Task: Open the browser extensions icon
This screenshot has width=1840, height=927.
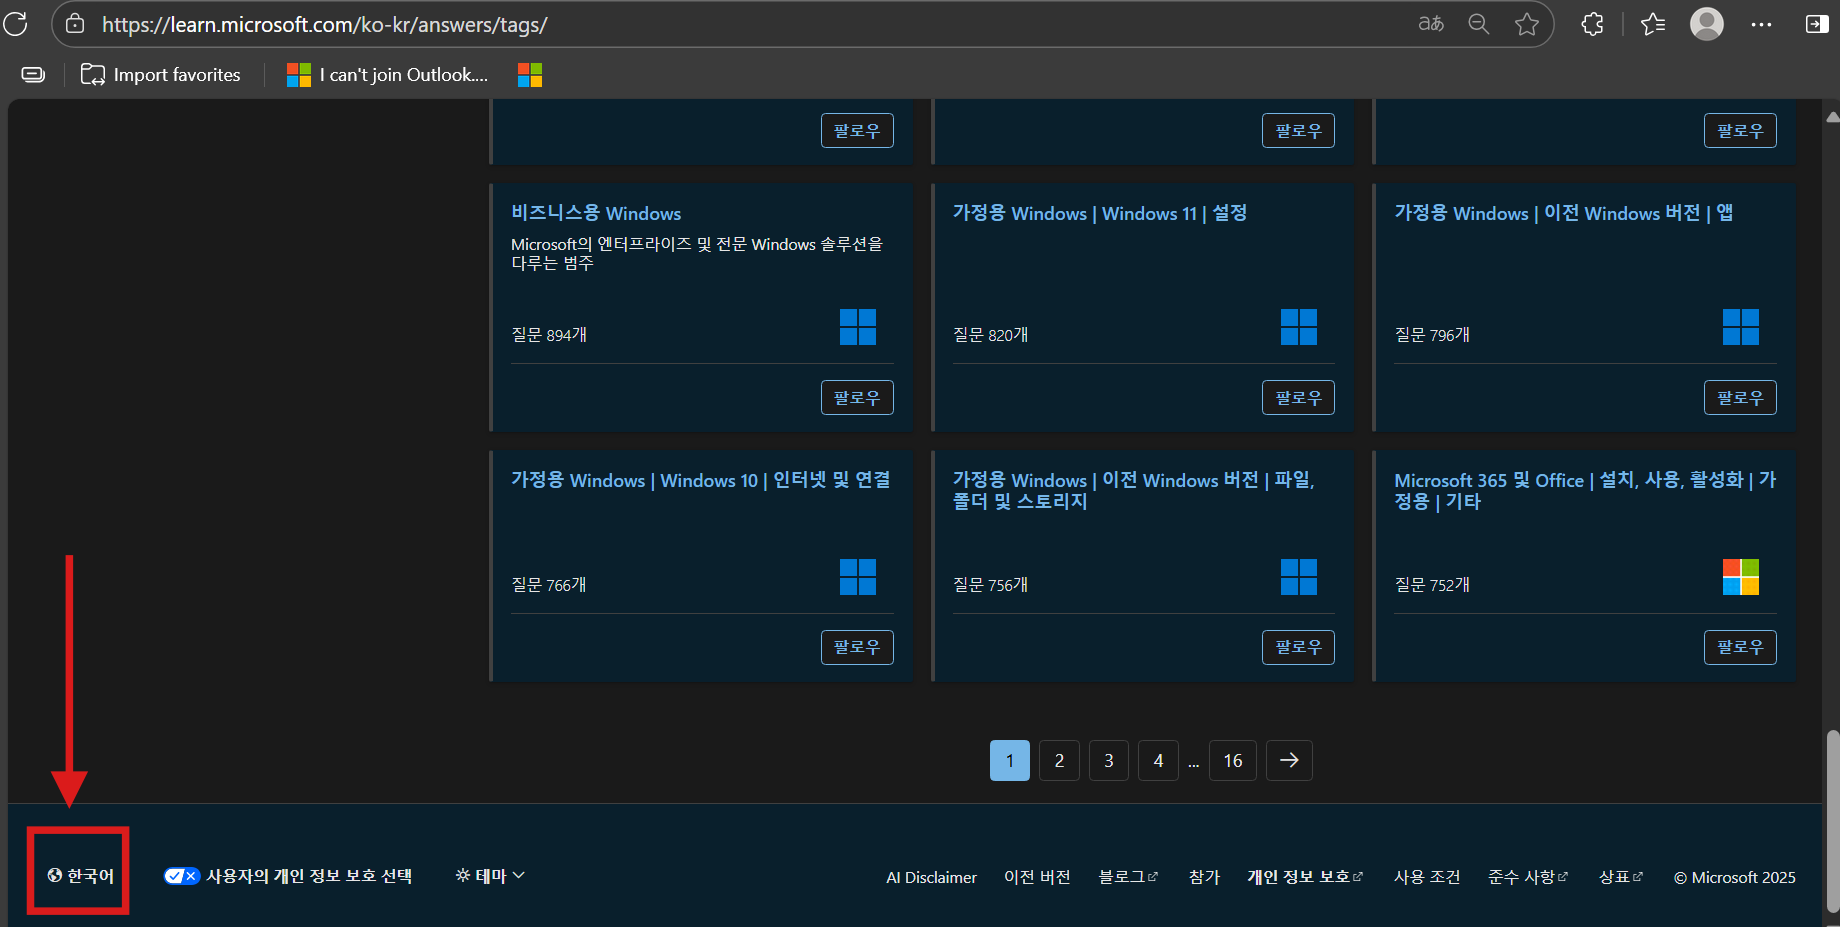Action: [1593, 24]
